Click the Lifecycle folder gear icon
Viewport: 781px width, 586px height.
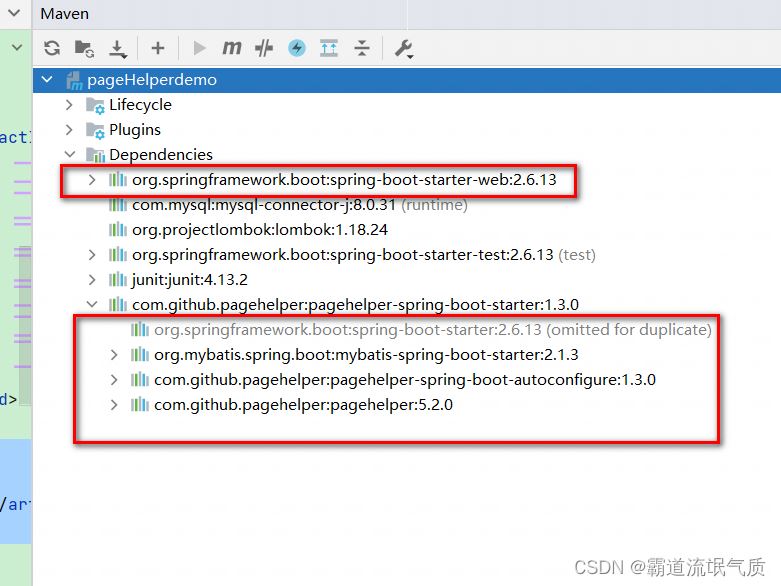(x=95, y=106)
